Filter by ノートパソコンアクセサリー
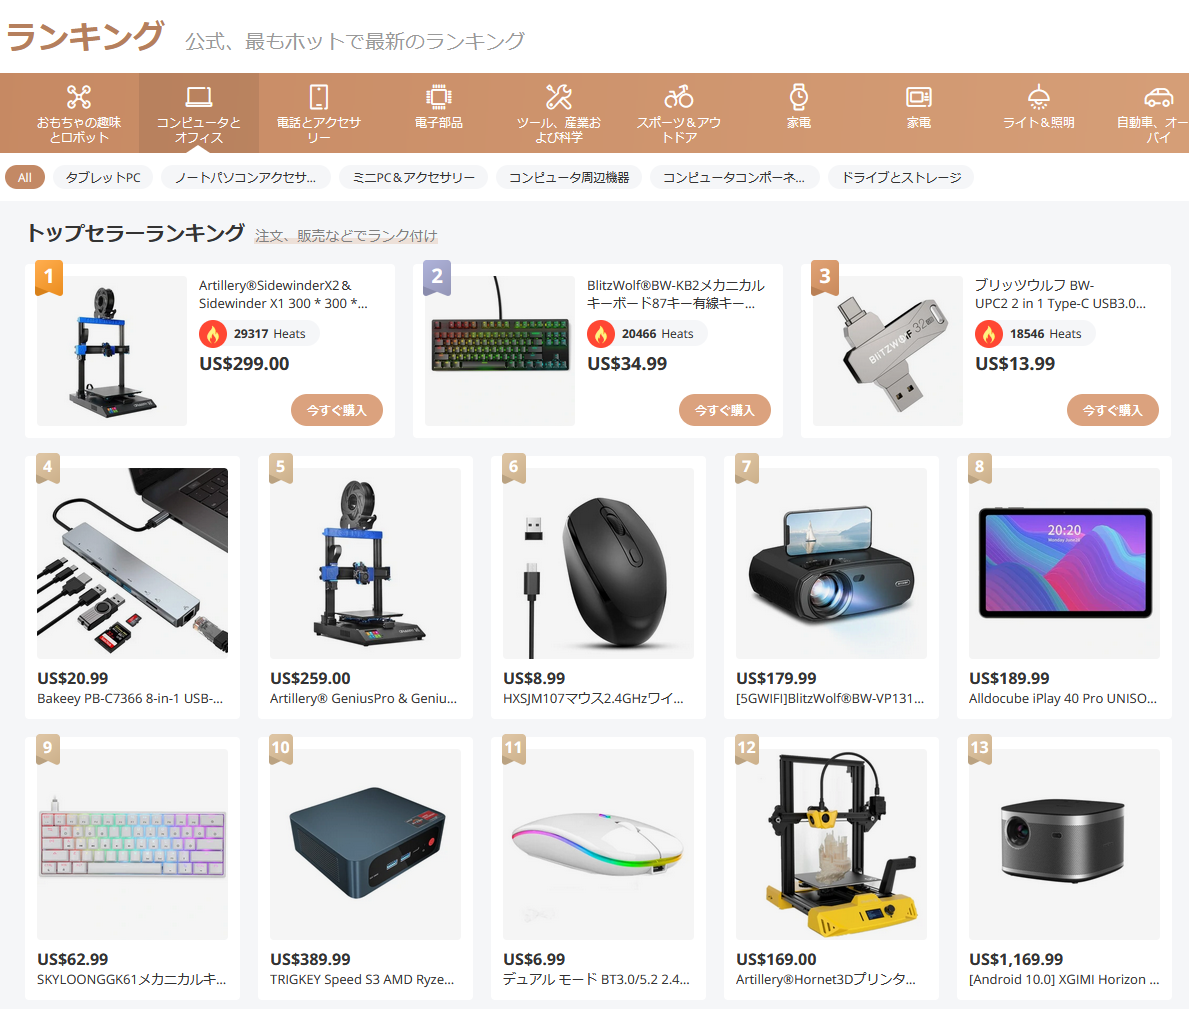The height and width of the screenshot is (1009, 1189). [246, 177]
